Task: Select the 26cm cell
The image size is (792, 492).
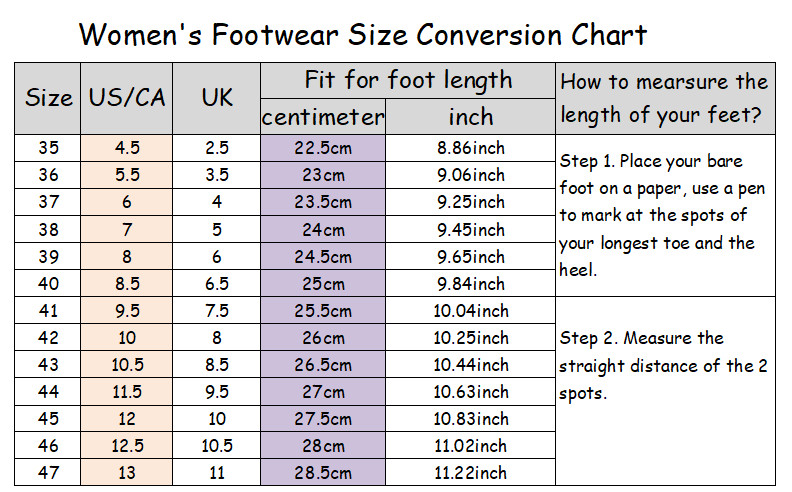Action: [323, 337]
